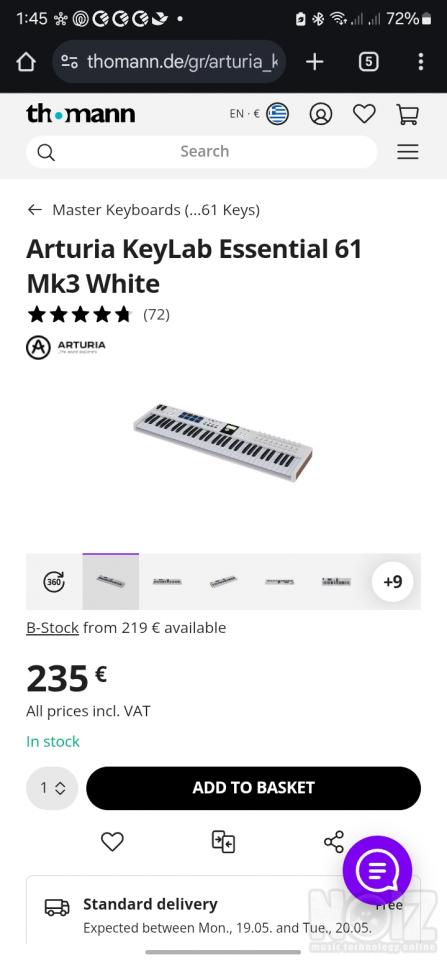The width and height of the screenshot is (447, 960).
Task: Open the B-Stock link
Action: click(52, 628)
